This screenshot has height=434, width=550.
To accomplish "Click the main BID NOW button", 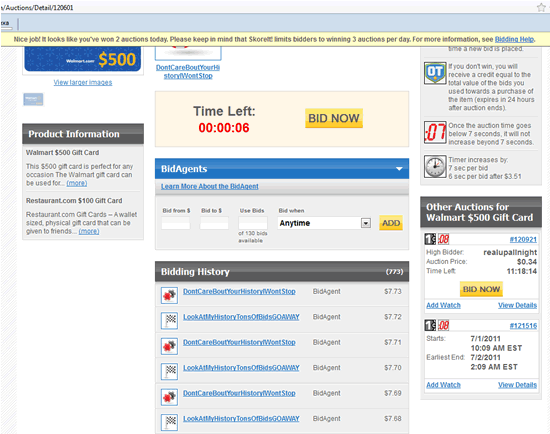I will pyautogui.click(x=334, y=118).
